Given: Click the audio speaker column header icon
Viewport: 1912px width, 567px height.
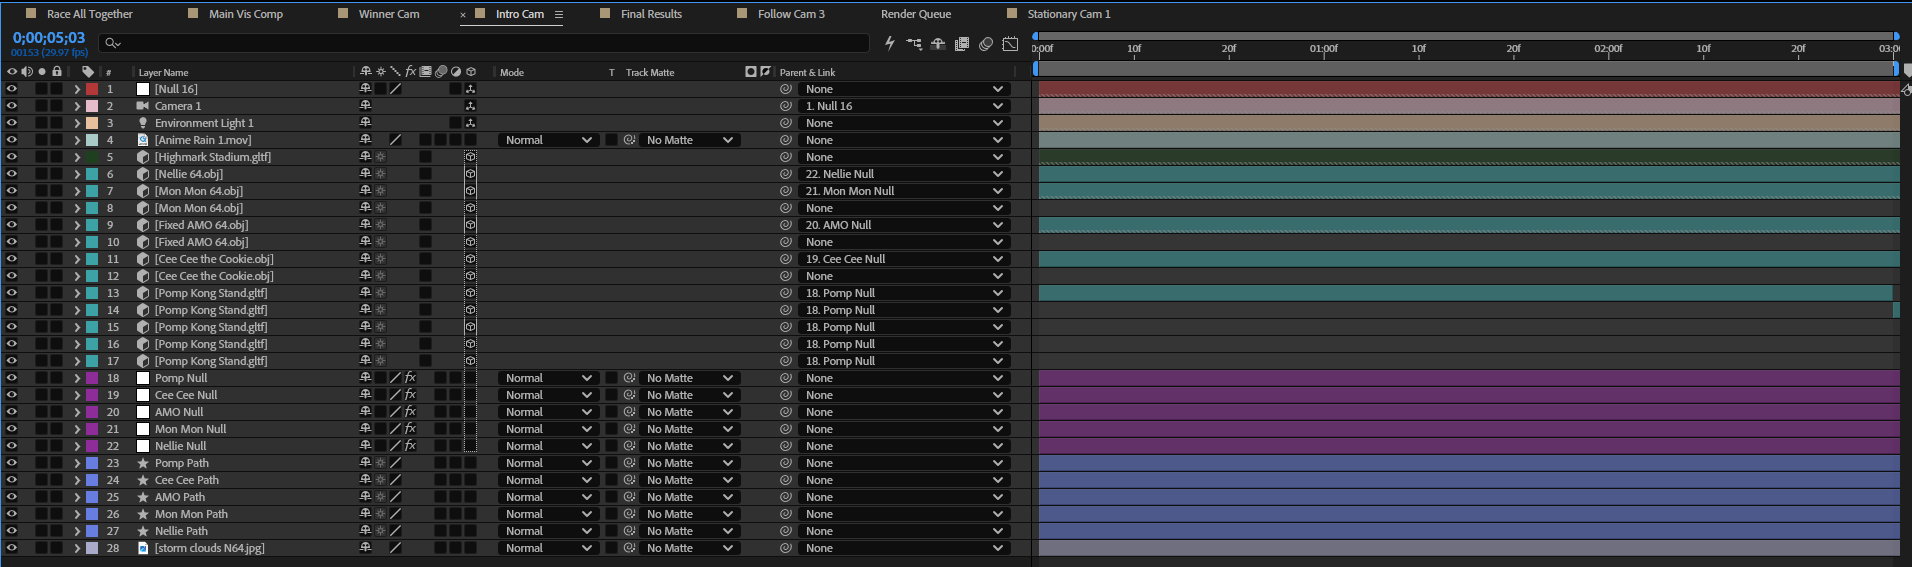Looking at the screenshot, I should pos(27,72).
